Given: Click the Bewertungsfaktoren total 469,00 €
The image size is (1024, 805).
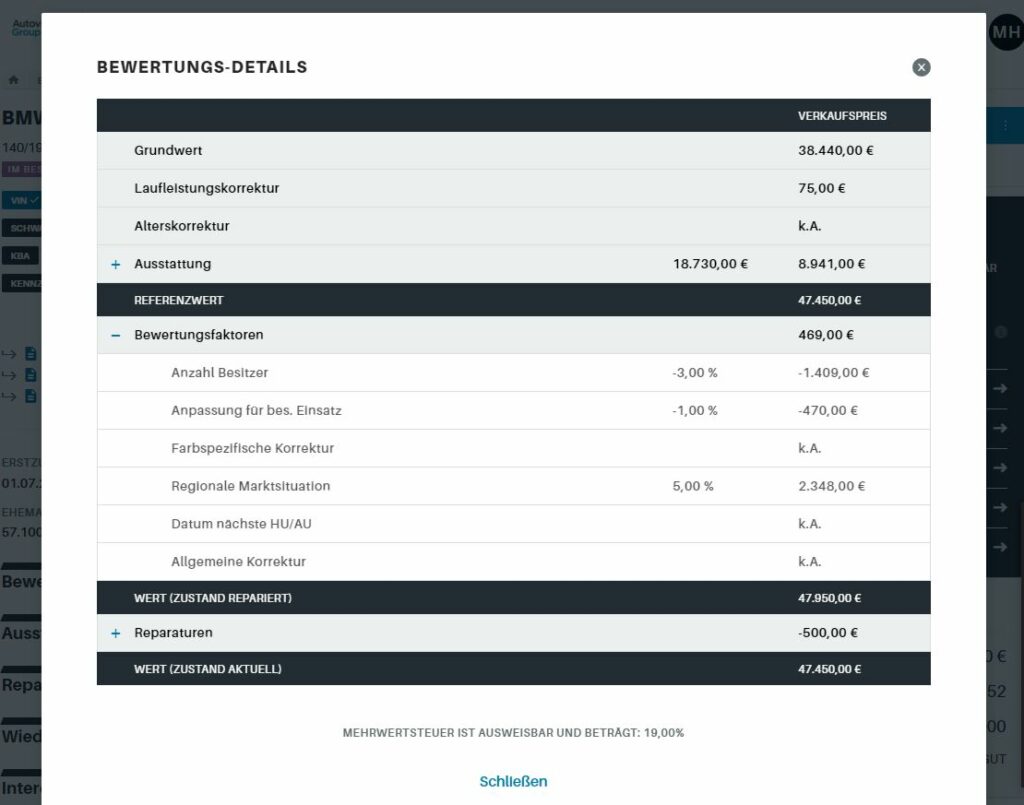Looking at the screenshot, I should (x=825, y=335).
